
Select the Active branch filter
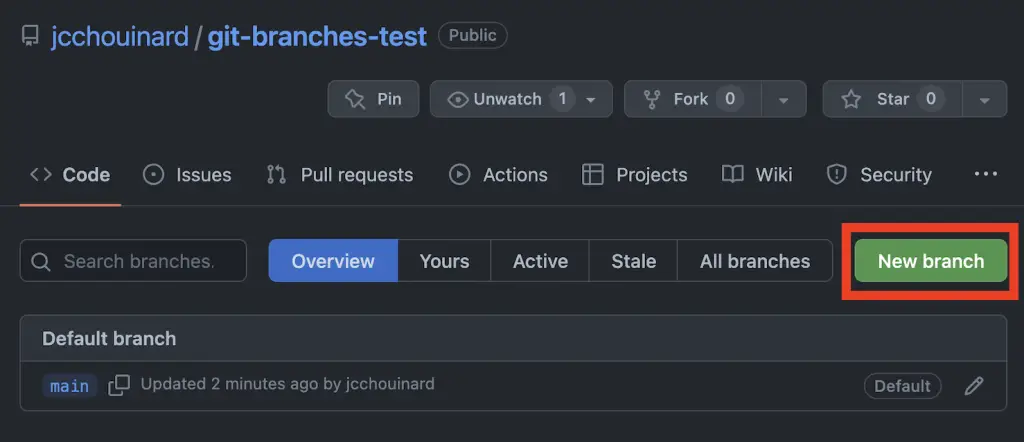540,261
